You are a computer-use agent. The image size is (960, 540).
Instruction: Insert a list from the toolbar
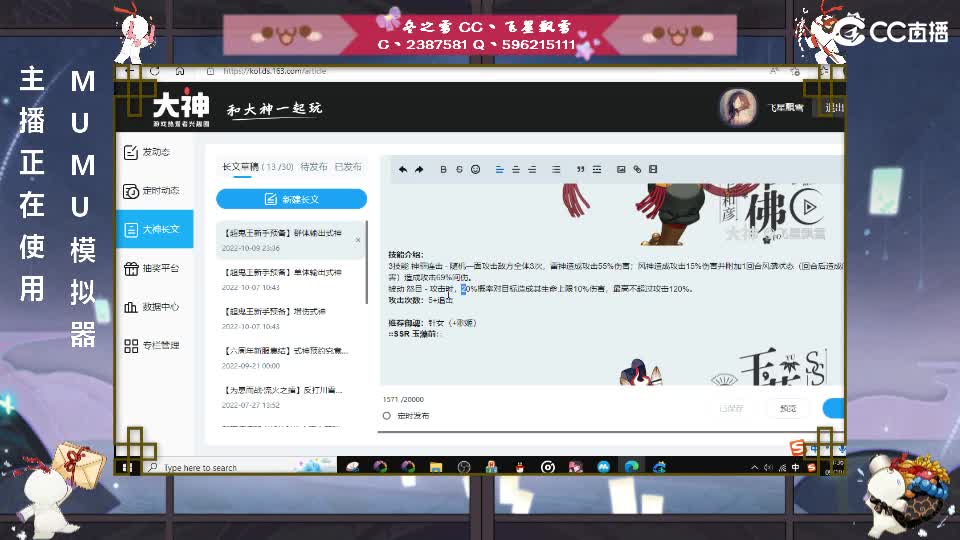click(556, 170)
